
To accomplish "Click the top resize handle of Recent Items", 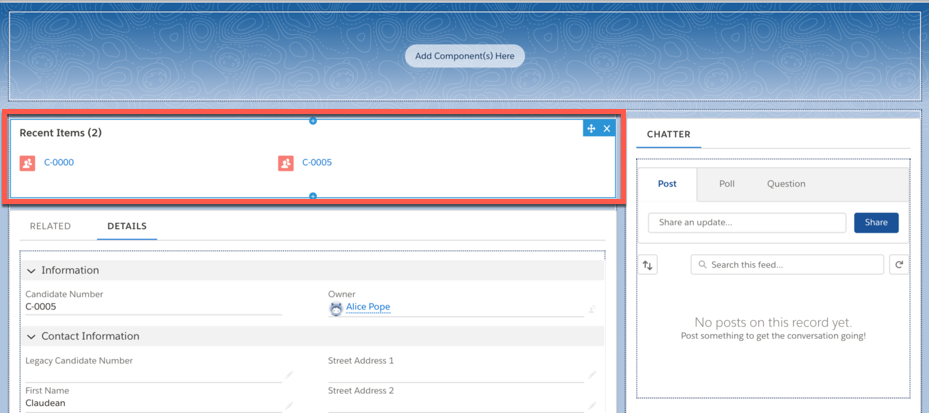I will [x=313, y=121].
